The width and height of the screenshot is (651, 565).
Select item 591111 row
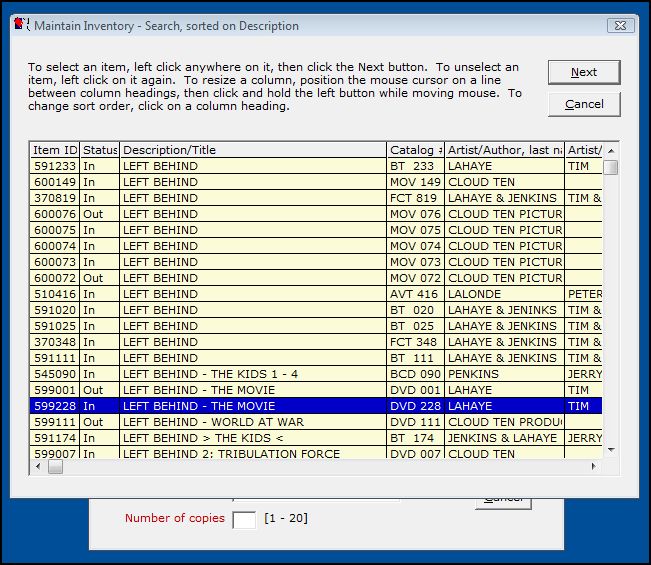pyautogui.click(x=316, y=358)
